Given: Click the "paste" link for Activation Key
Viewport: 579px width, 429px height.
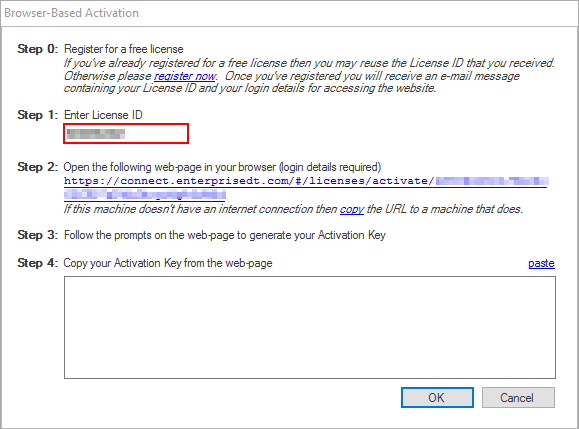Looking at the screenshot, I should (x=541, y=263).
